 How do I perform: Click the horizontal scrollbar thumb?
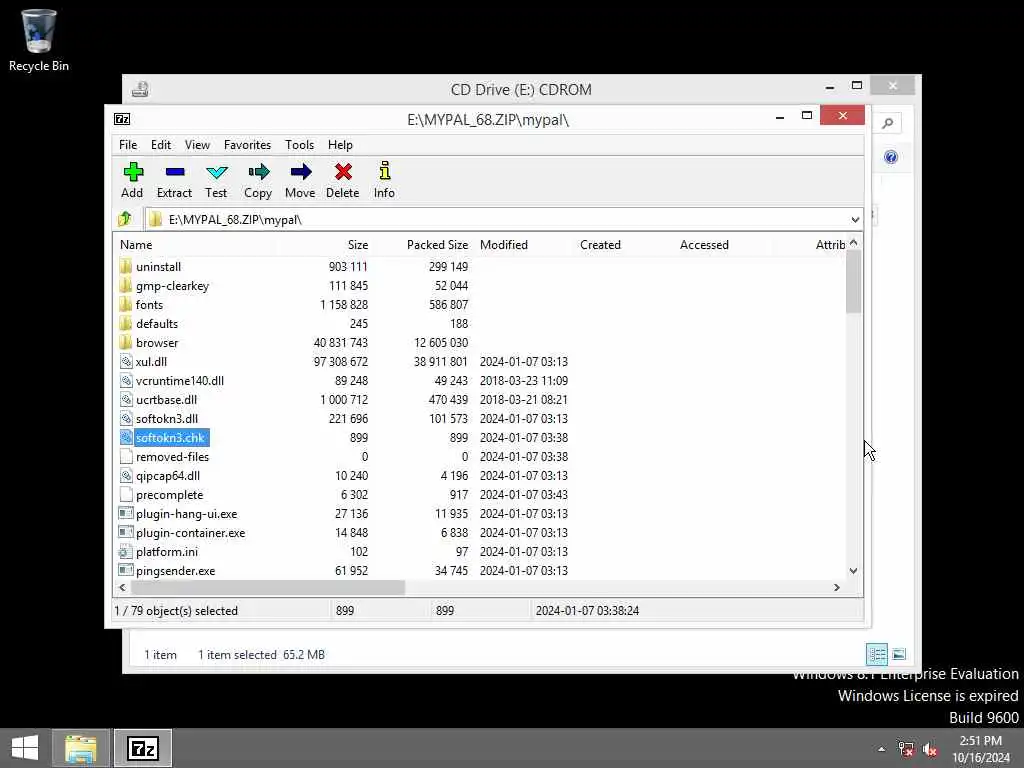(x=268, y=587)
